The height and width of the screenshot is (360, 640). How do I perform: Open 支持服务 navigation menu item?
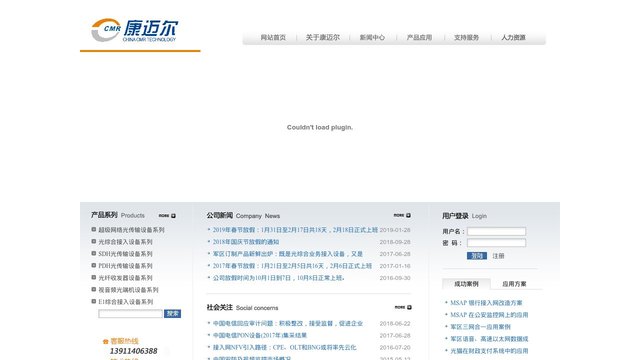pyautogui.click(x=466, y=38)
